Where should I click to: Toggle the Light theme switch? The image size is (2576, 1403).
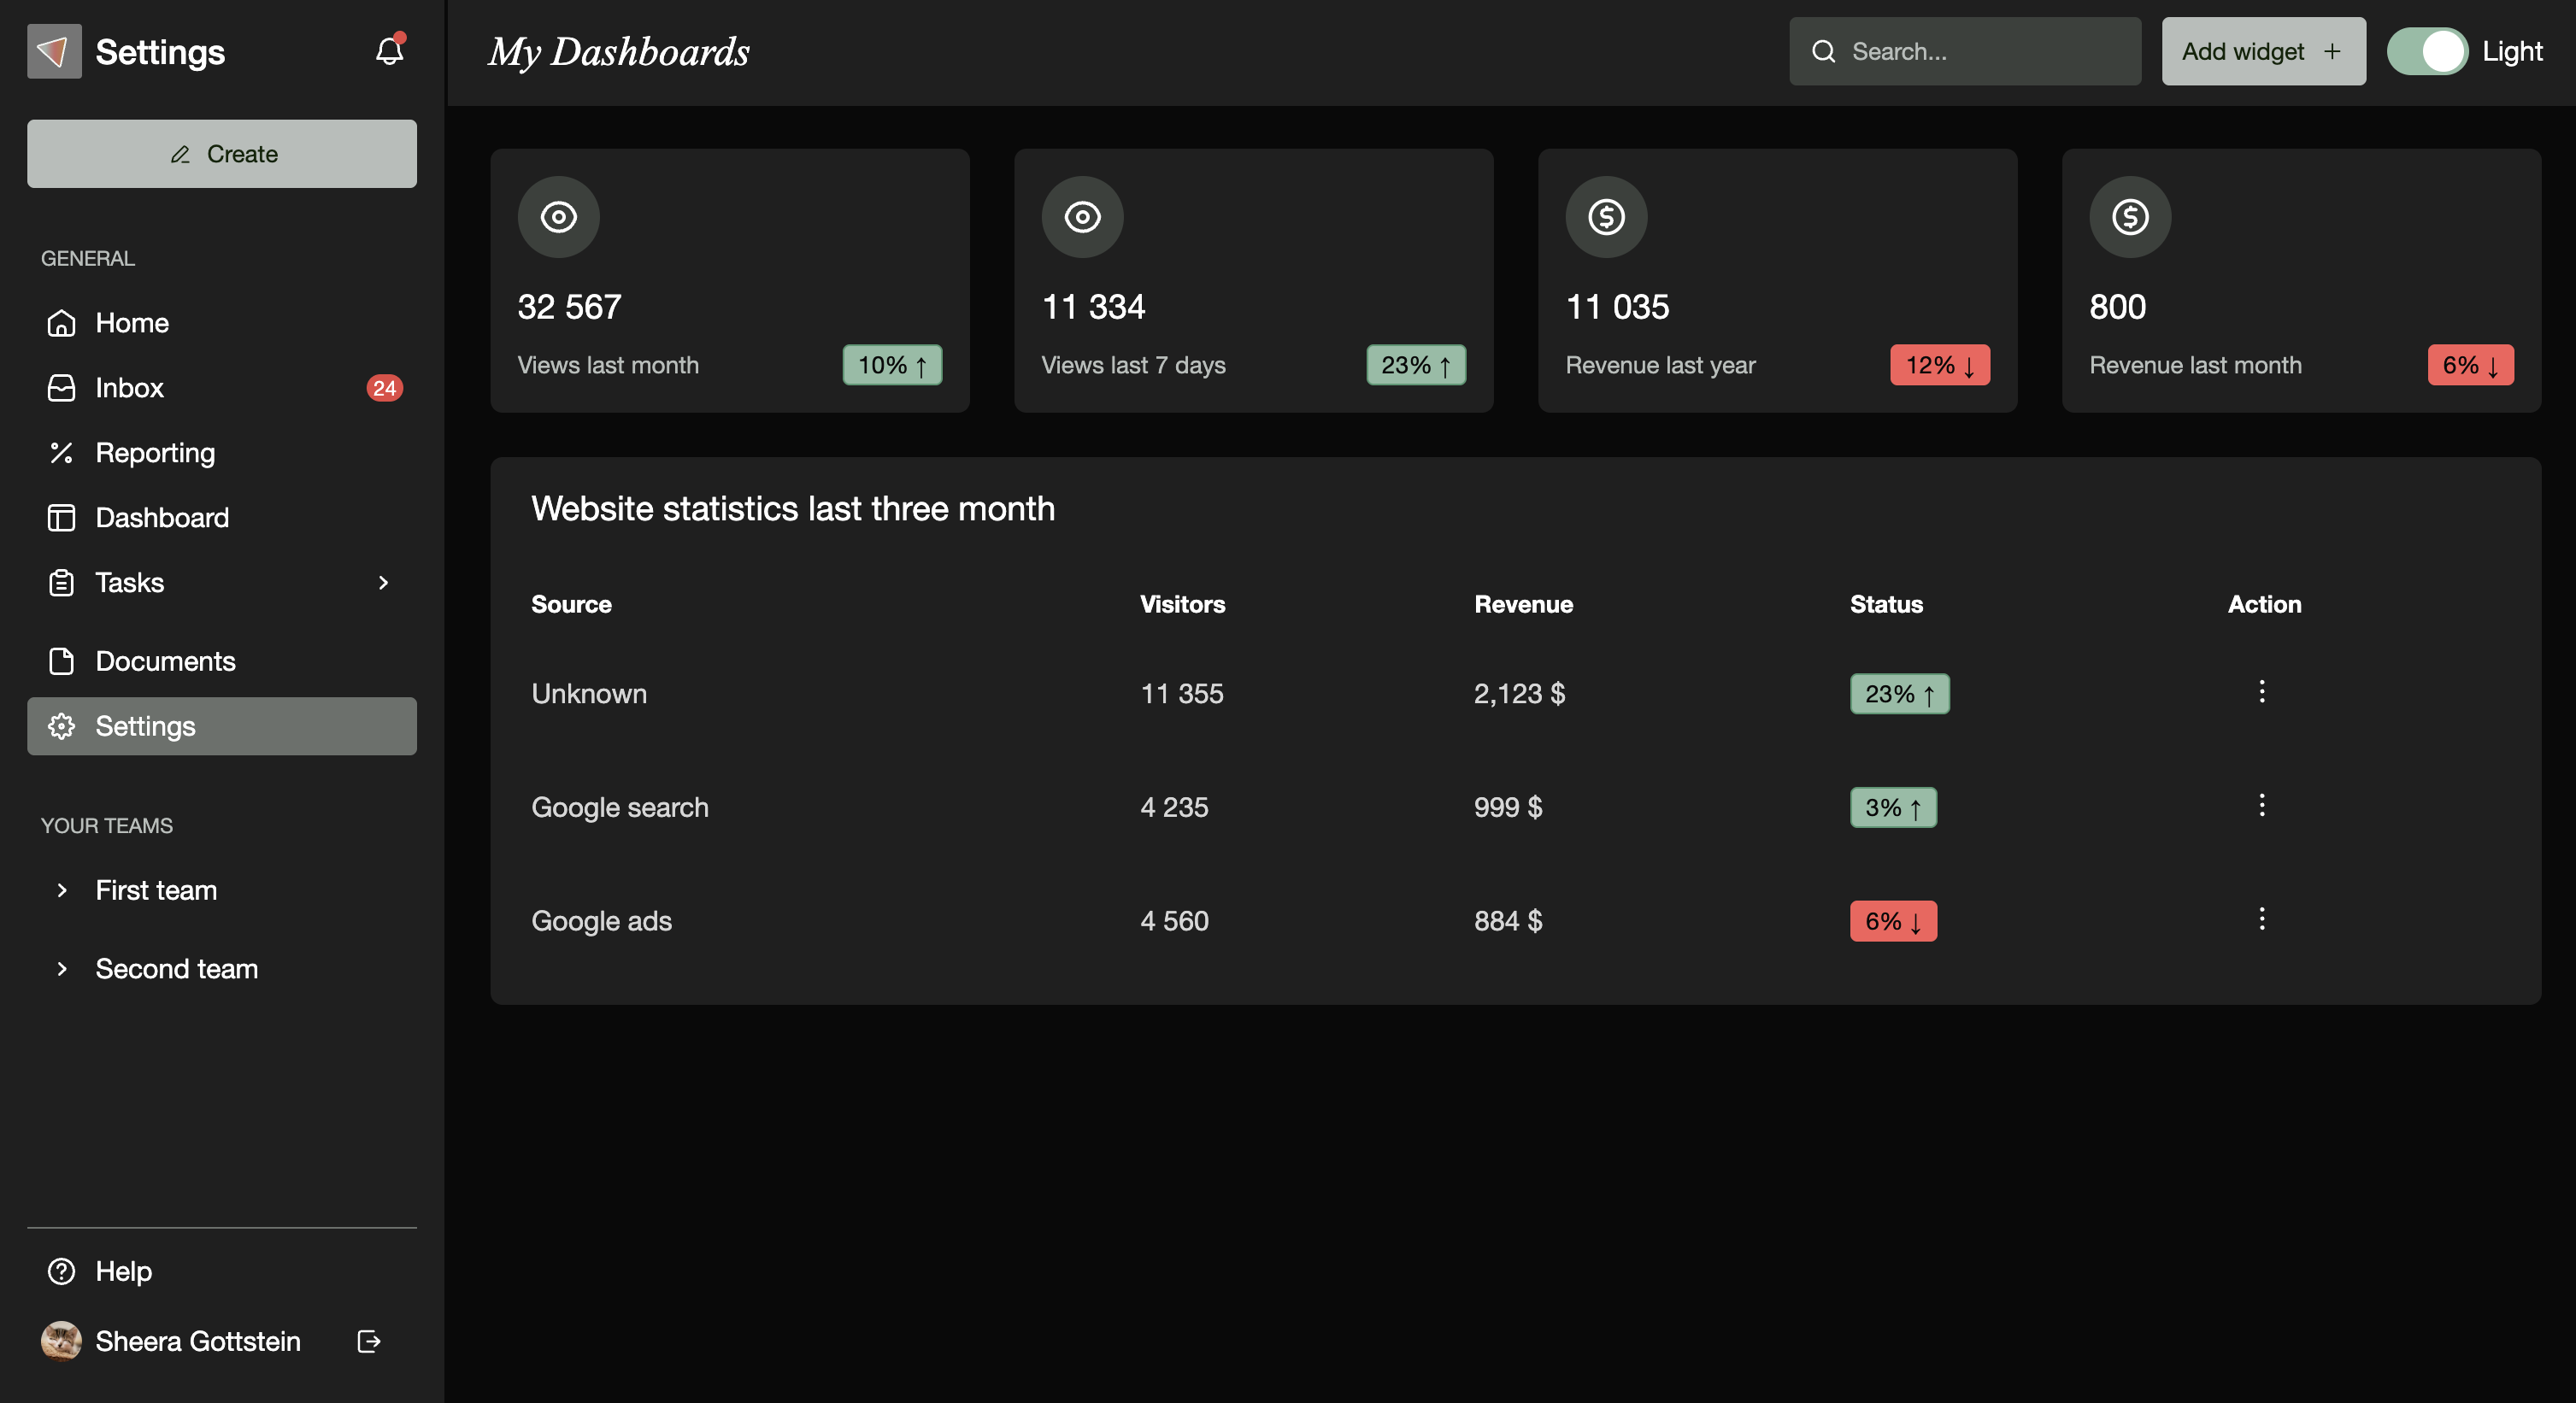point(2427,51)
